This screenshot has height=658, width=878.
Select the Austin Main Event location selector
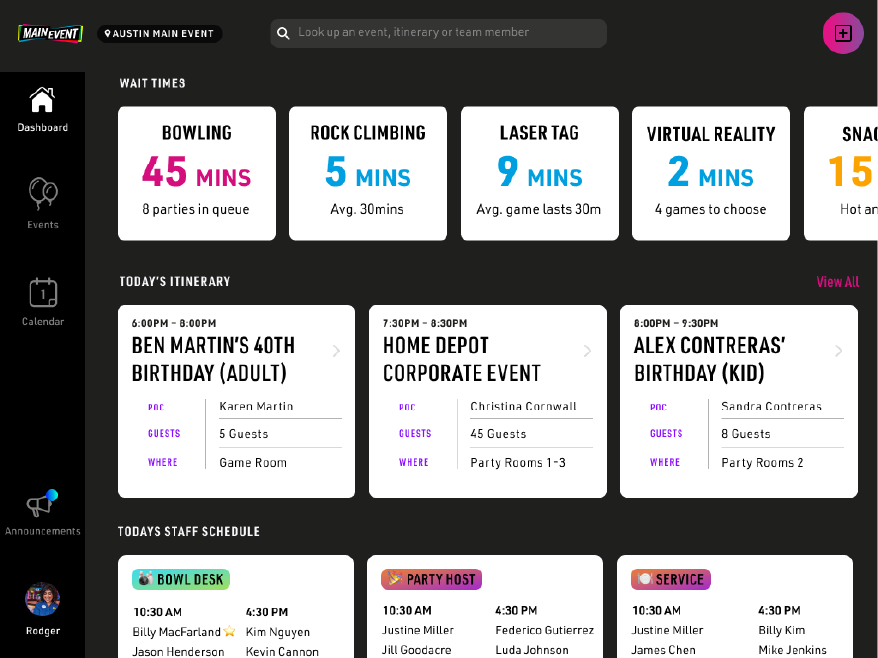point(159,34)
